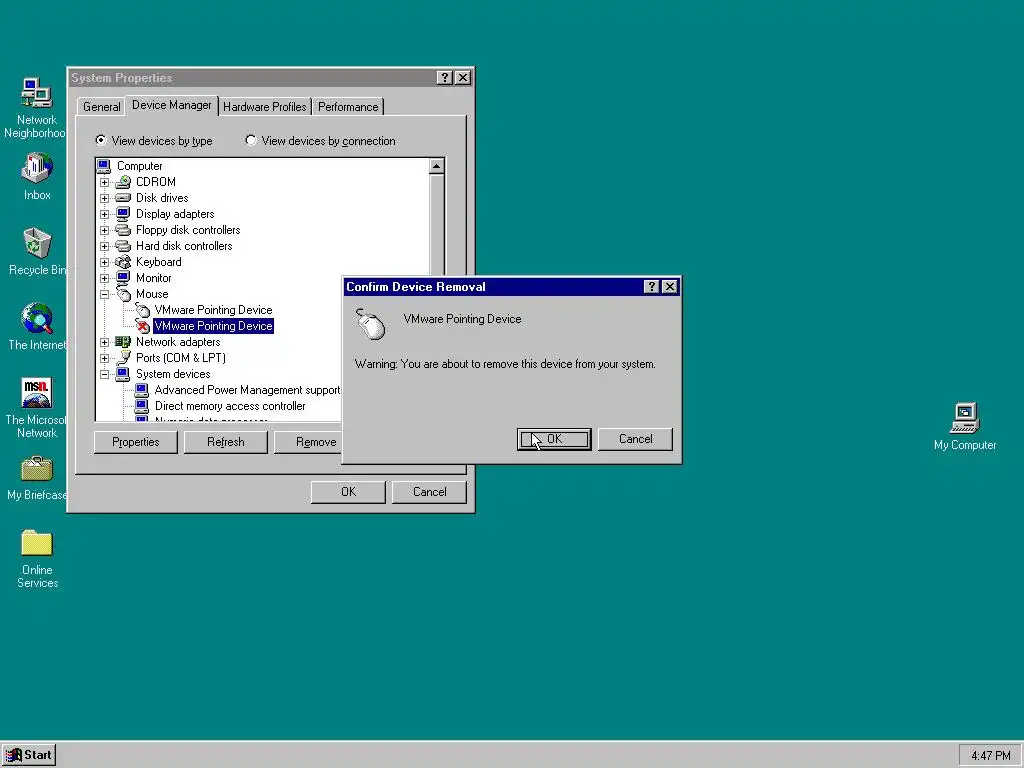Click the first VMware Pointing Device icon
The width and height of the screenshot is (1024, 768).
point(142,310)
